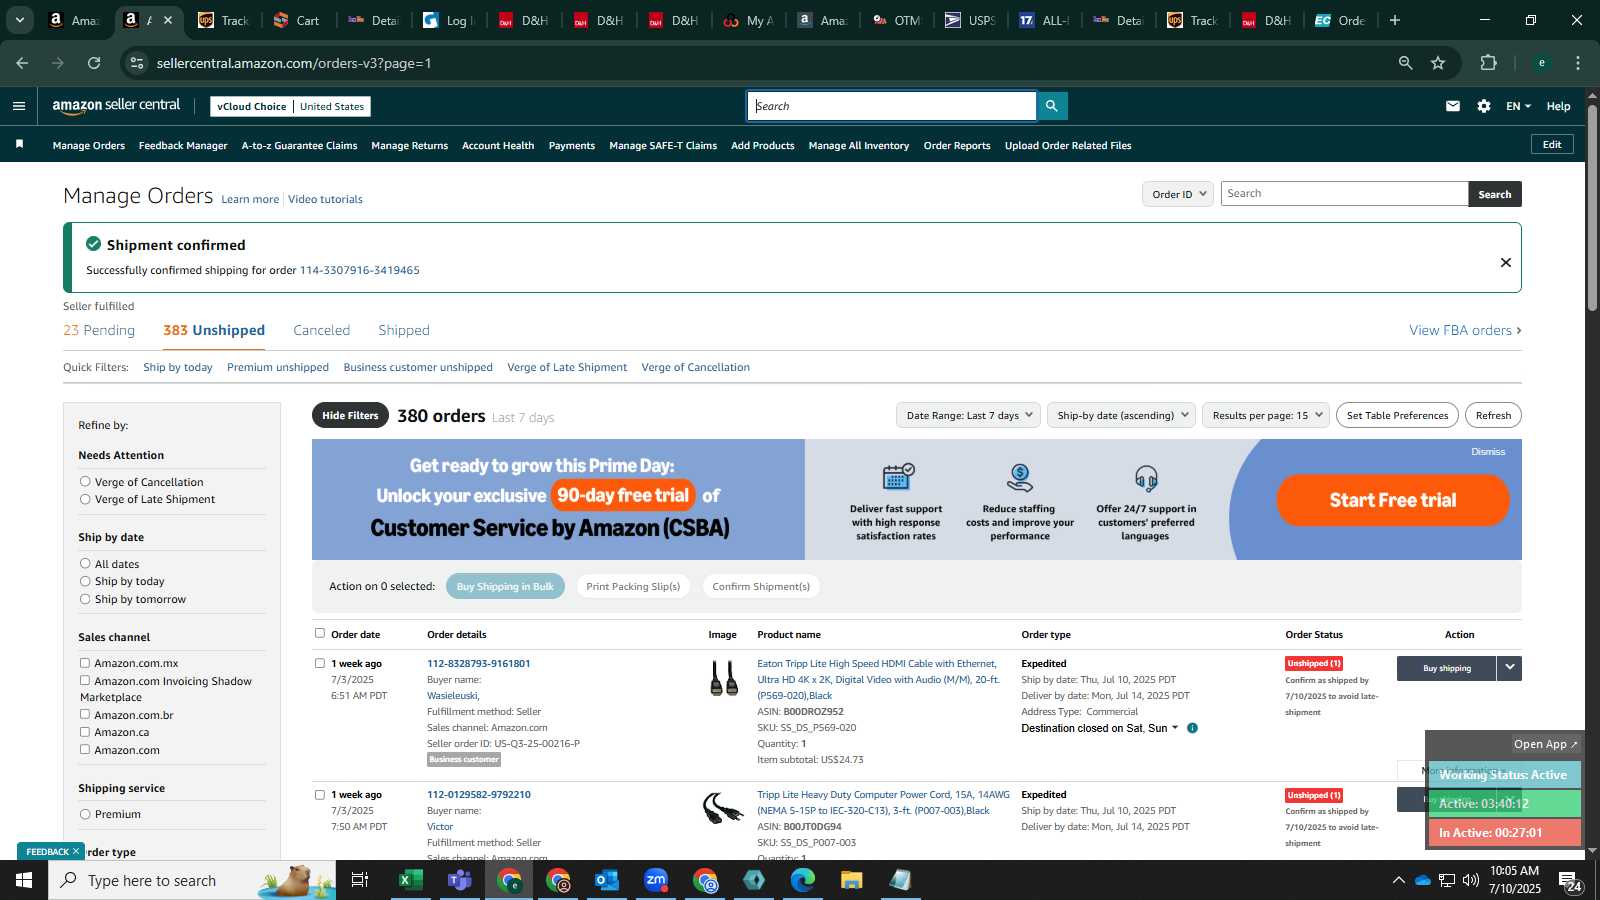
Task: Select the Verge of Late Shipment radio button
Action: [x=85, y=499]
